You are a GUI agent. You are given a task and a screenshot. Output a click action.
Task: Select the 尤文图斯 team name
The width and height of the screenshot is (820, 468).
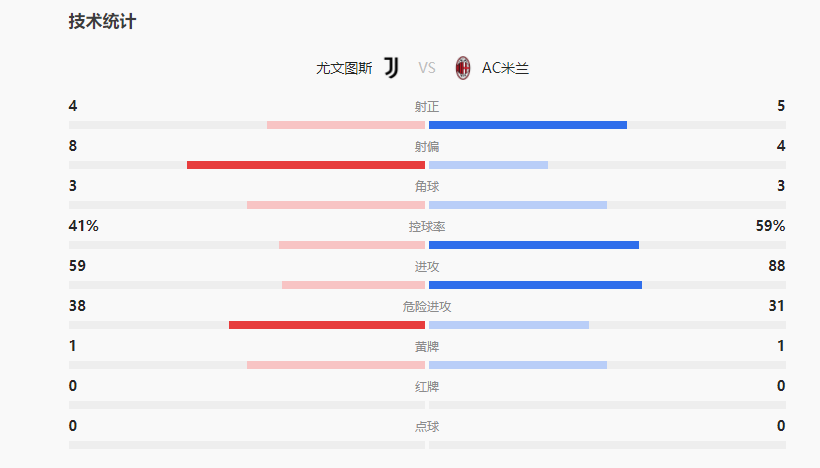(344, 68)
